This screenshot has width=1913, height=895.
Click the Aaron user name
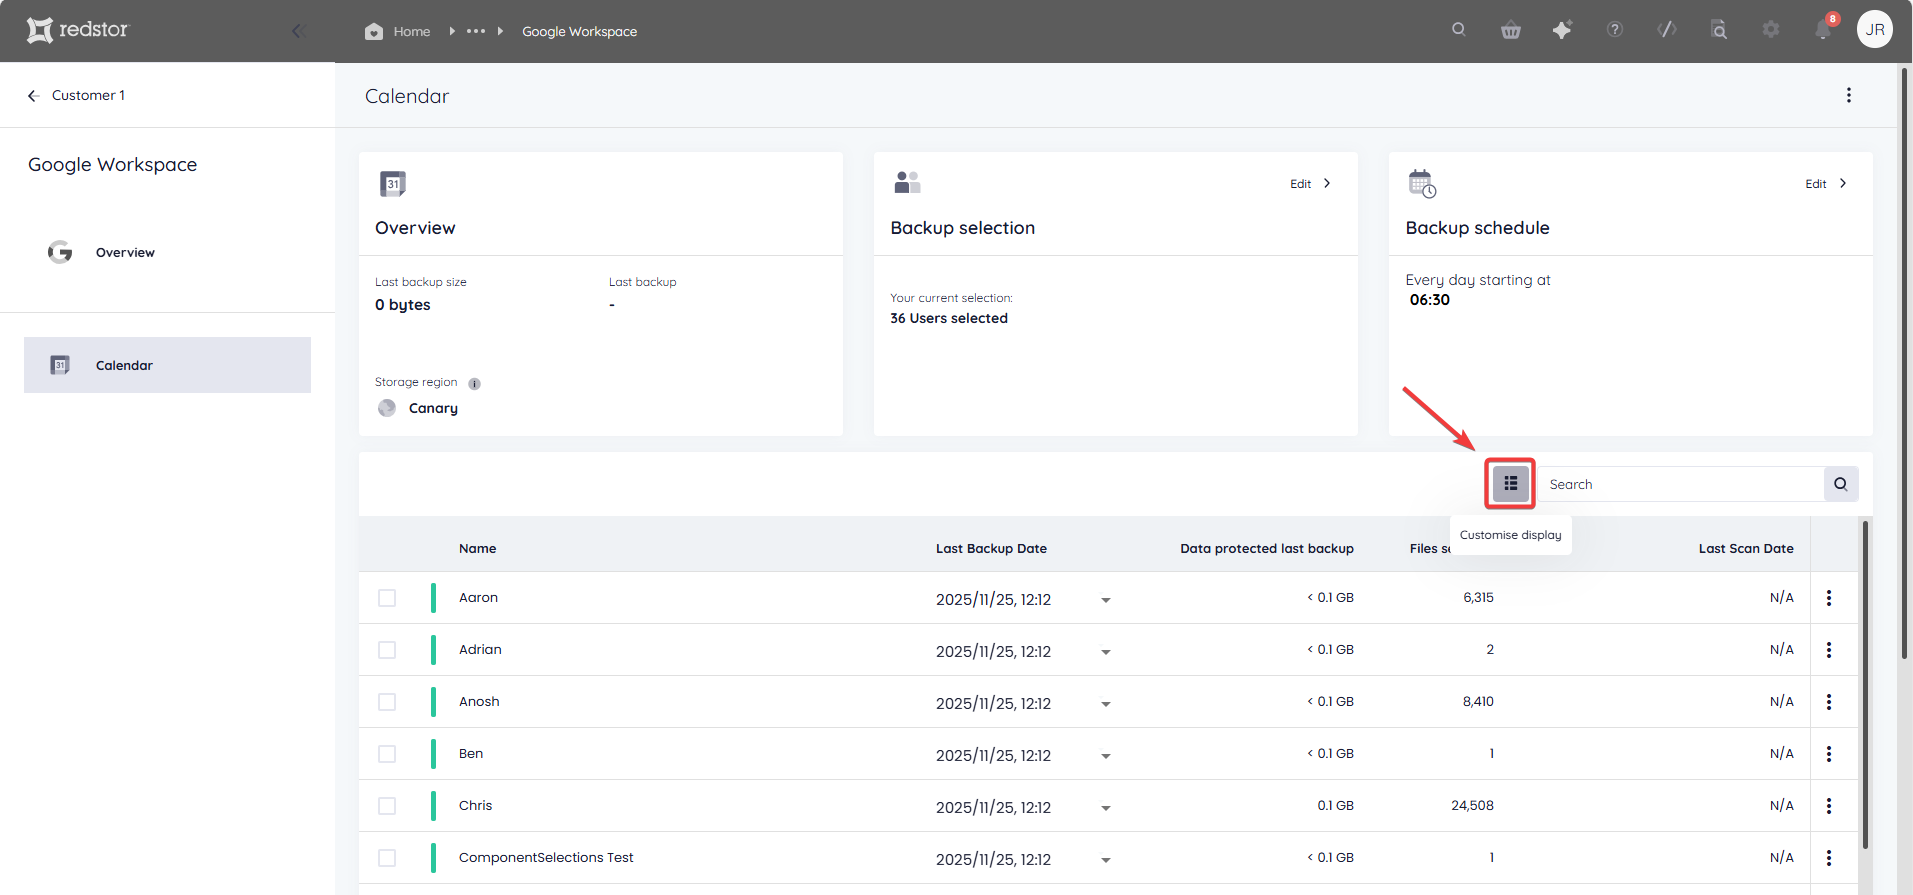[x=478, y=597]
